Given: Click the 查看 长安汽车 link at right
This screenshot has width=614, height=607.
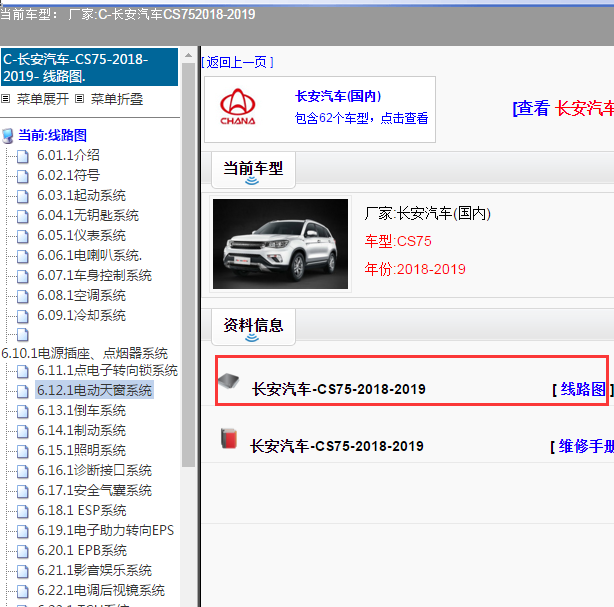Looking at the screenshot, I should (563, 108).
